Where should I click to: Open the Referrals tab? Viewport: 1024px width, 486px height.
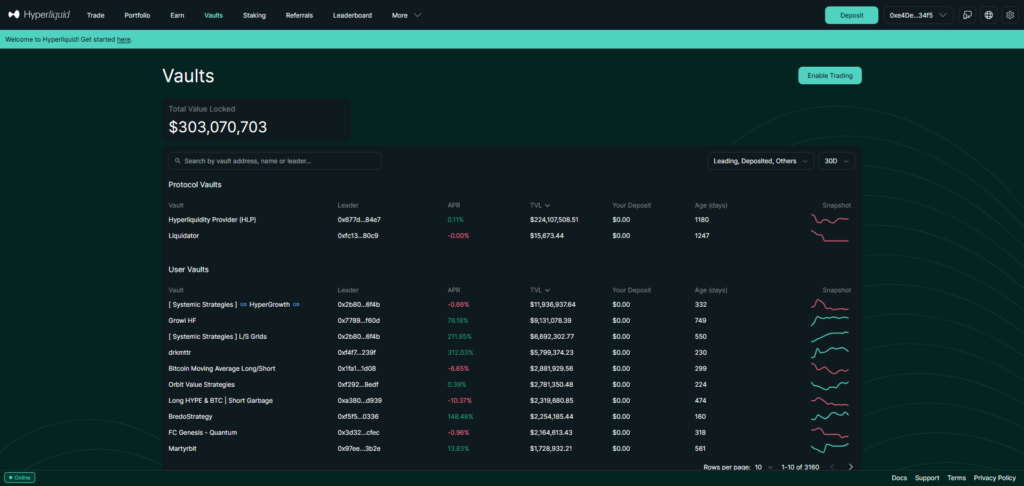click(x=299, y=15)
